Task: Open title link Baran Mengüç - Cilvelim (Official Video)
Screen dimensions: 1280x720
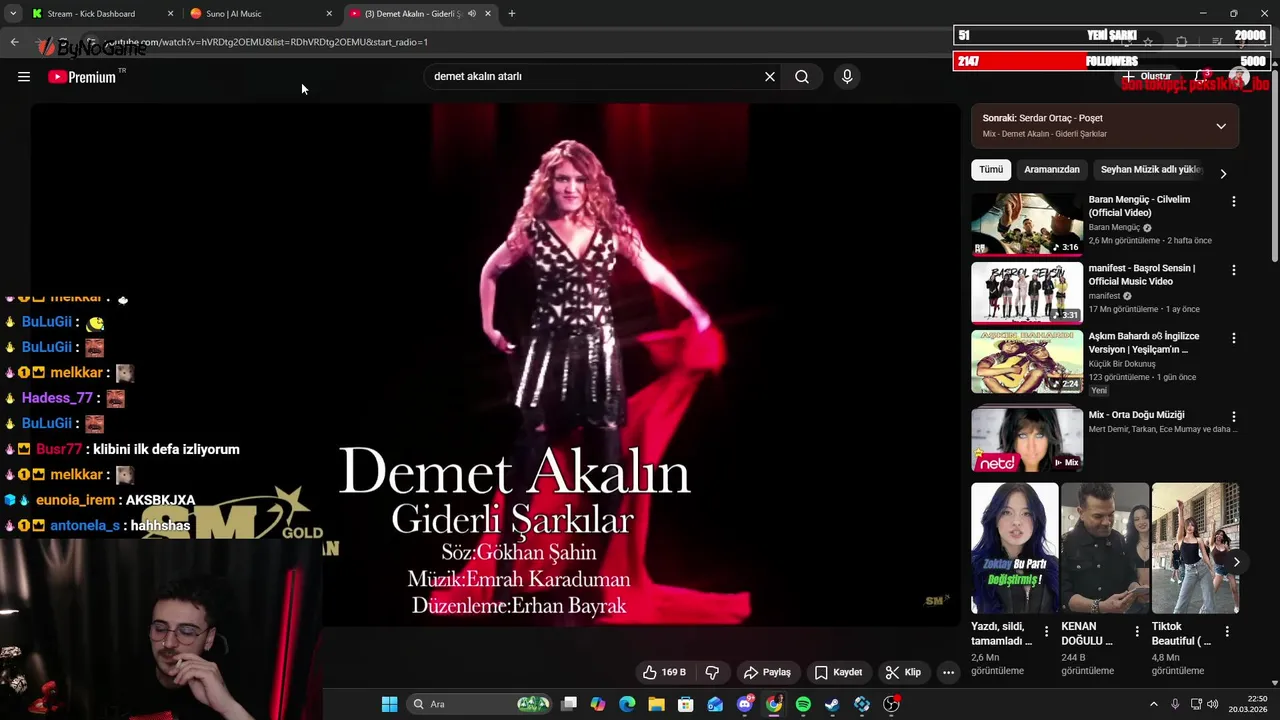Action: [x=1139, y=206]
